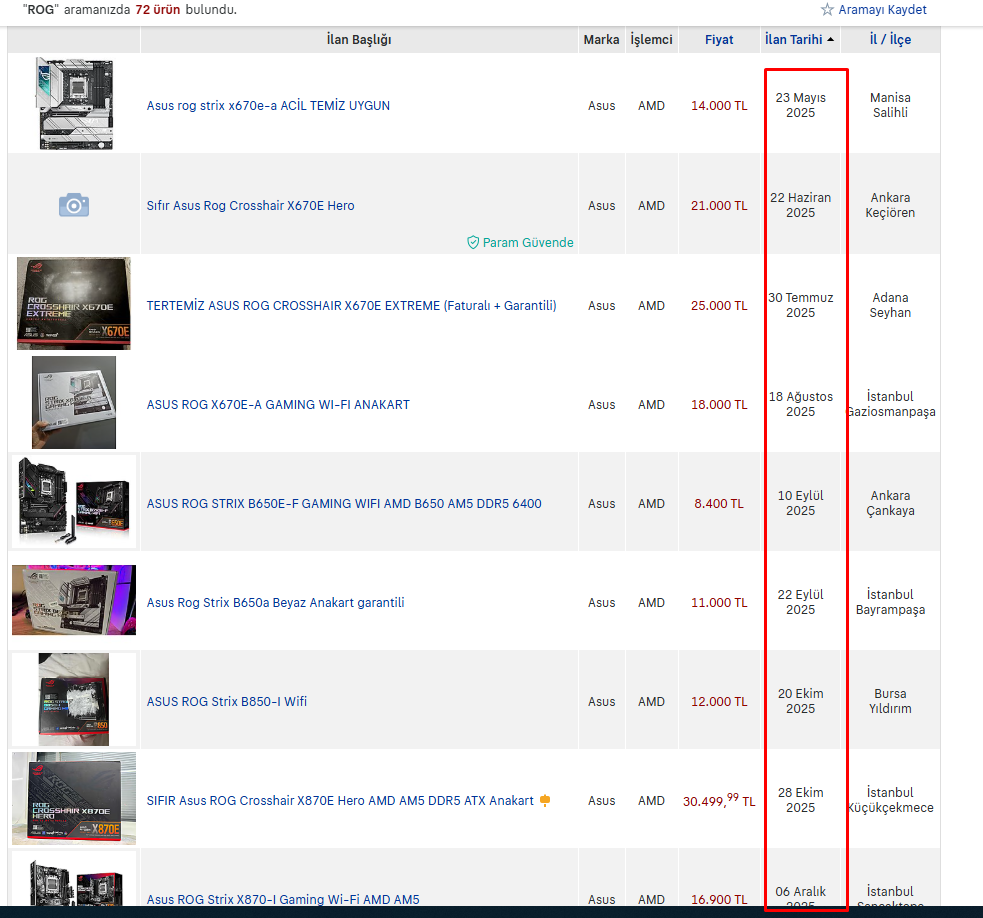Open the Crosshair X670E Extreme box thumbnail
Image resolution: width=983 pixels, height=918 pixels.
tap(74, 303)
